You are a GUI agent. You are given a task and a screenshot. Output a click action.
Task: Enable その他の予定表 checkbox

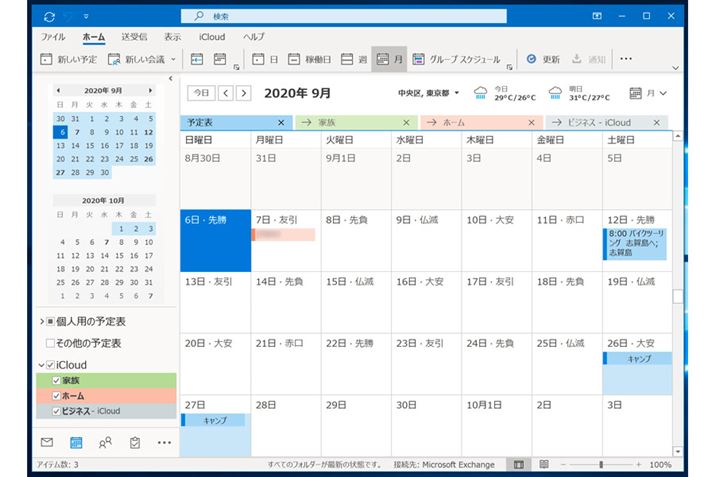[51, 343]
